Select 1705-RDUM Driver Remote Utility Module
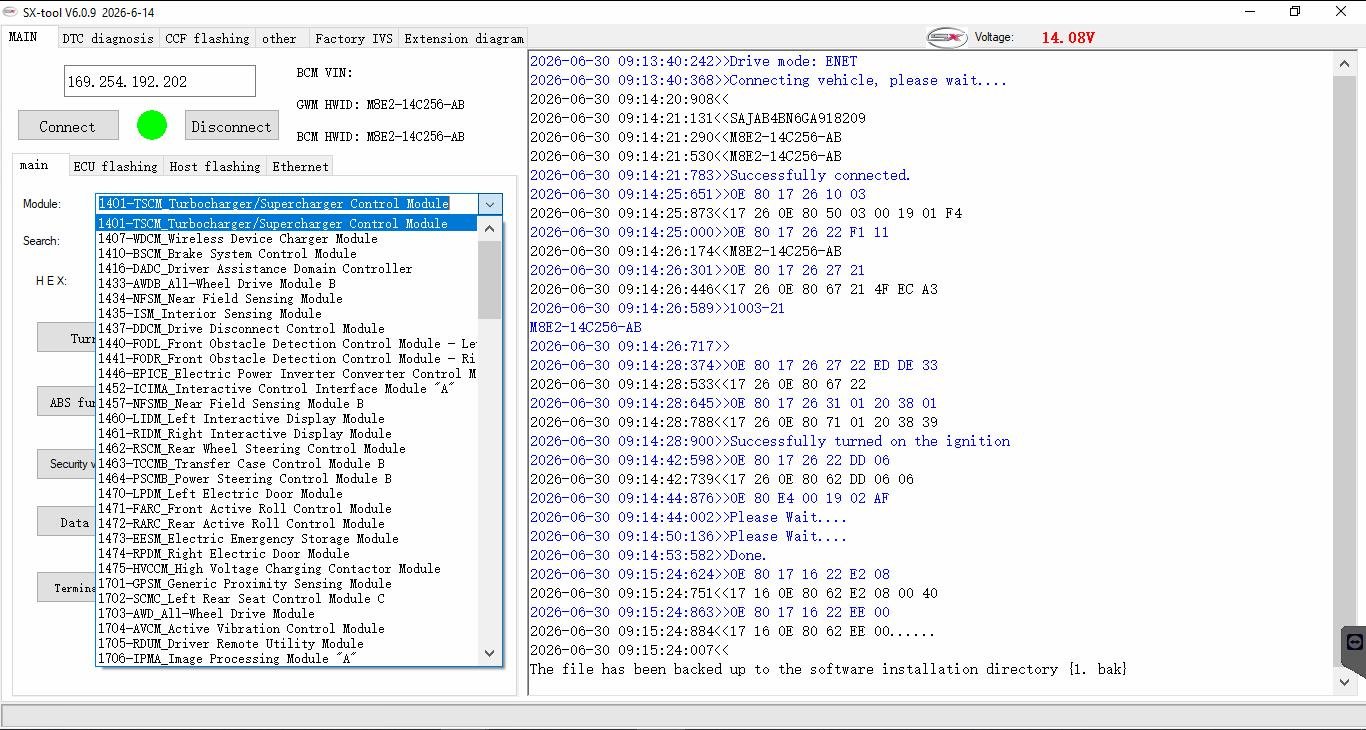 287,644
